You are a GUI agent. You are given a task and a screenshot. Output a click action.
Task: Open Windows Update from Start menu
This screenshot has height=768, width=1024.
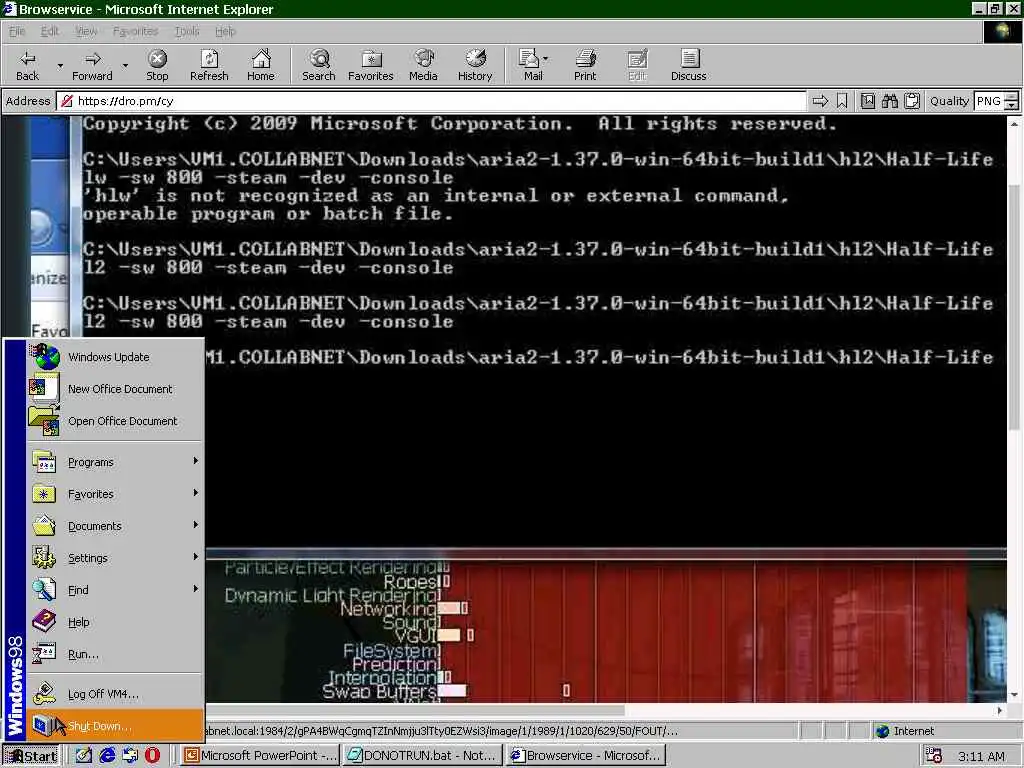tap(116, 357)
